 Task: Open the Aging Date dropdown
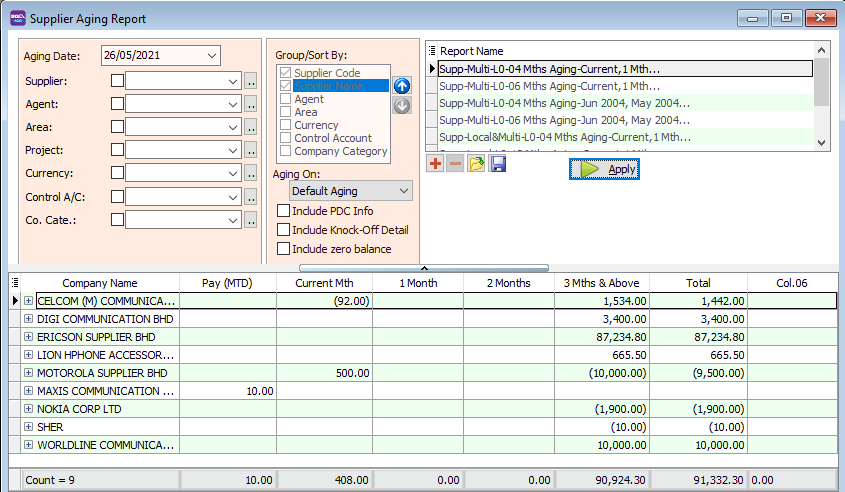(211, 56)
